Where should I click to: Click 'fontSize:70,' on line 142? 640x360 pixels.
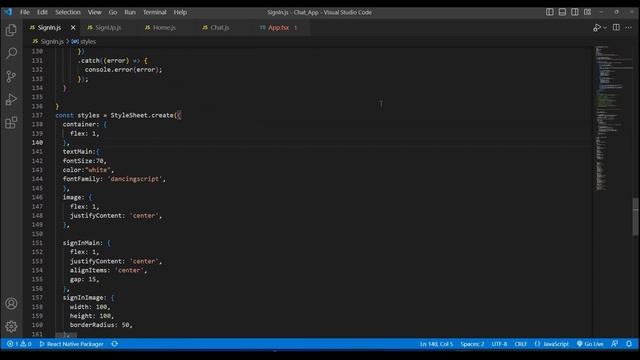point(84,161)
